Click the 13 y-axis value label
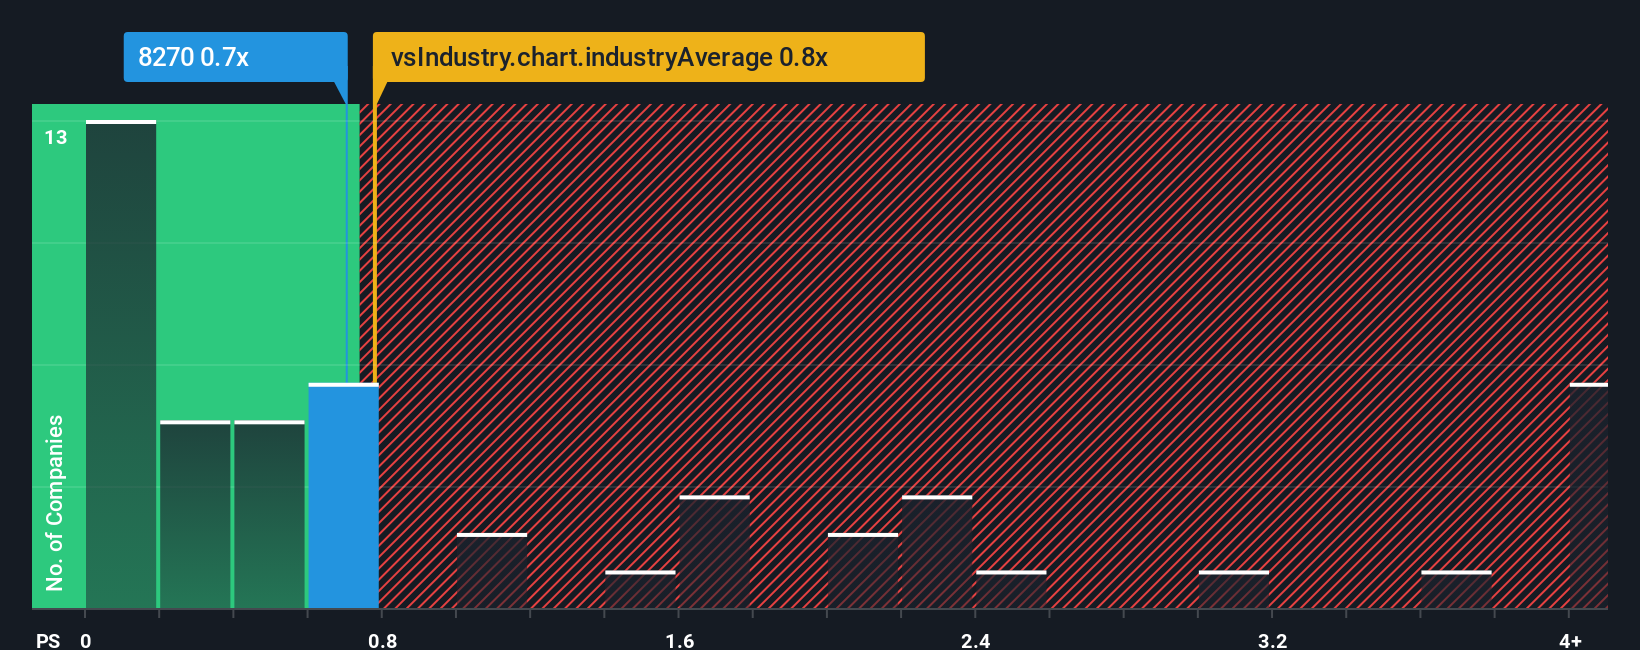1640x650 pixels. click(x=56, y=137)
